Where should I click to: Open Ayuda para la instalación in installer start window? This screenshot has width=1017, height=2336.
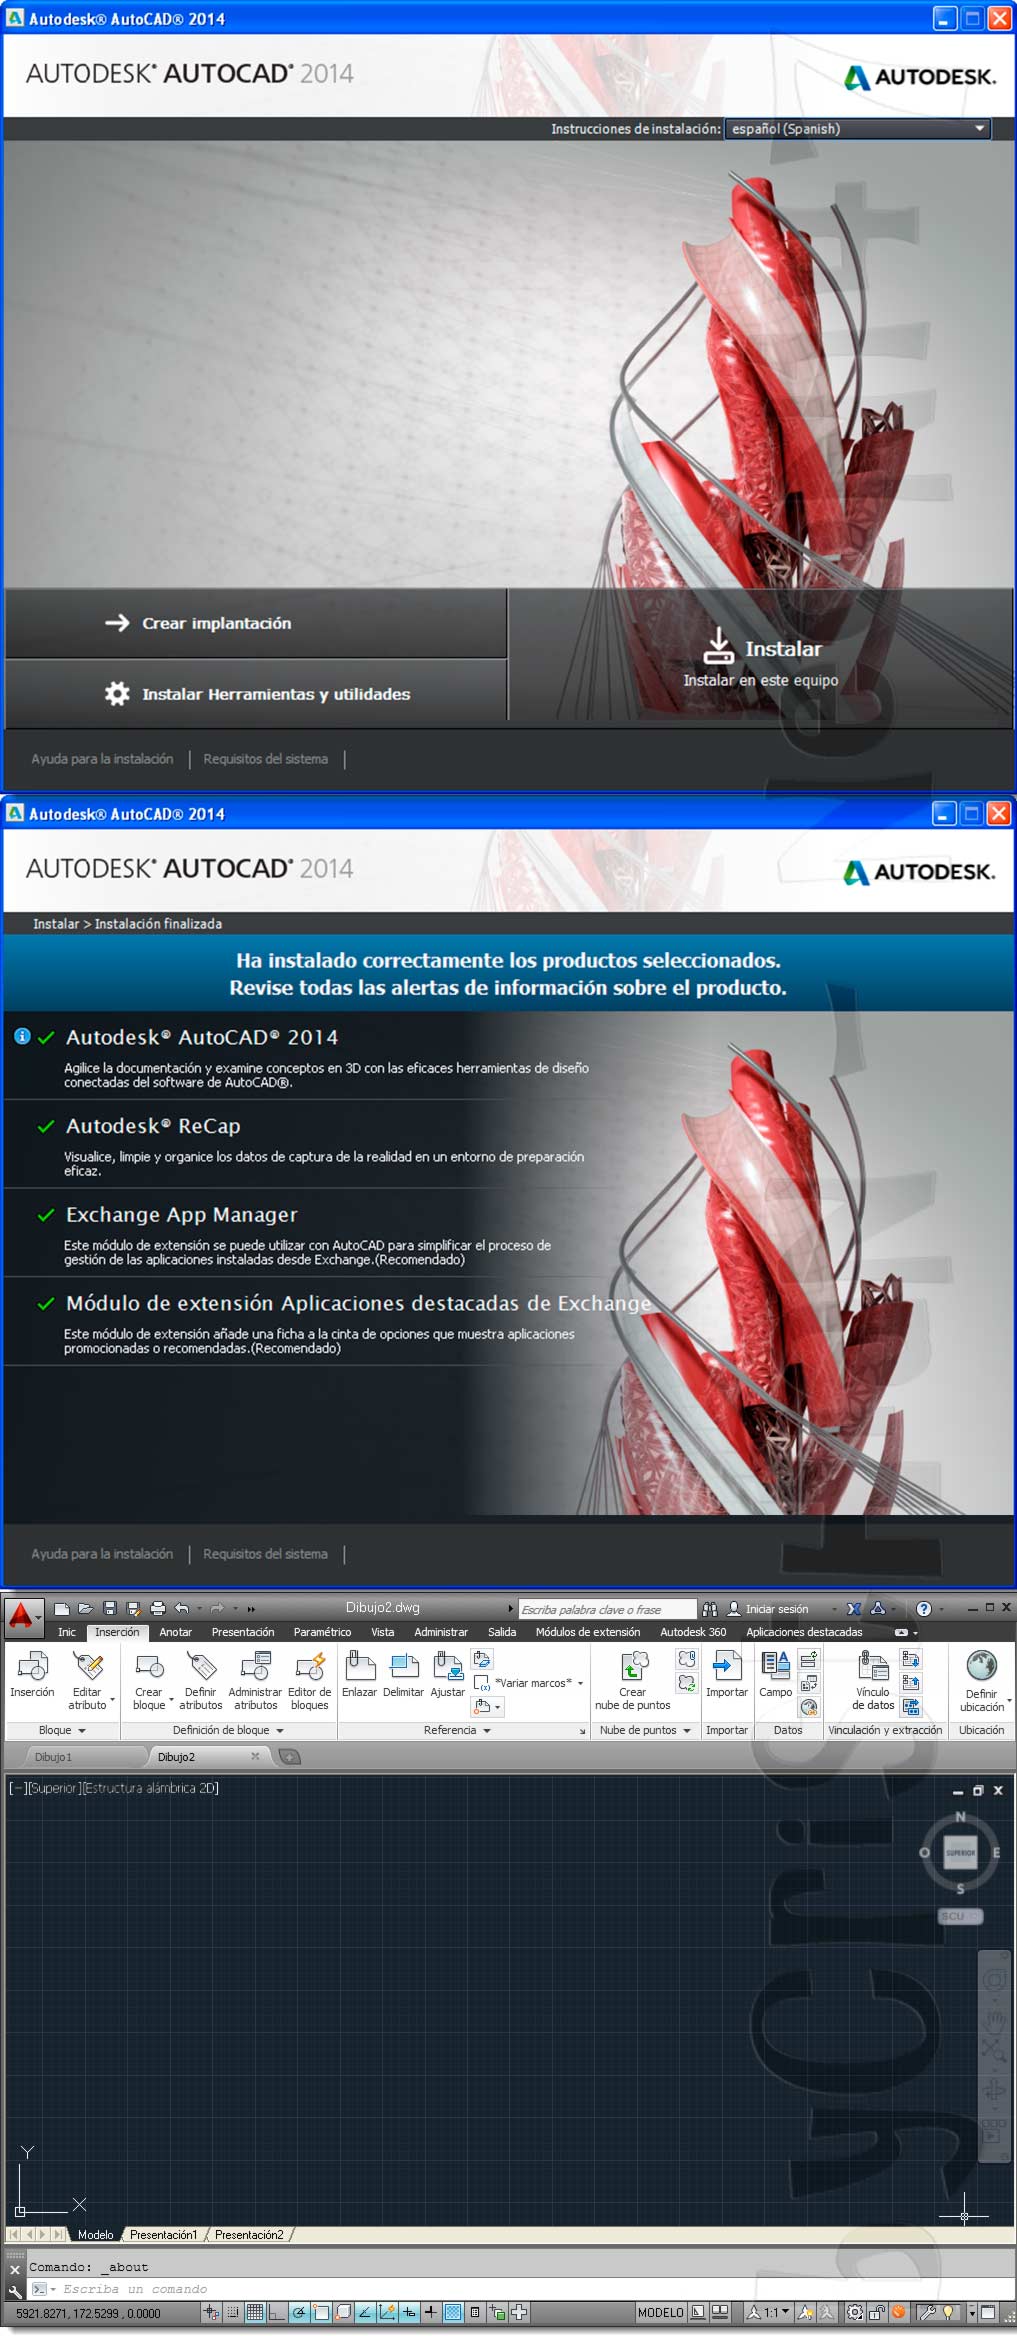102,759
